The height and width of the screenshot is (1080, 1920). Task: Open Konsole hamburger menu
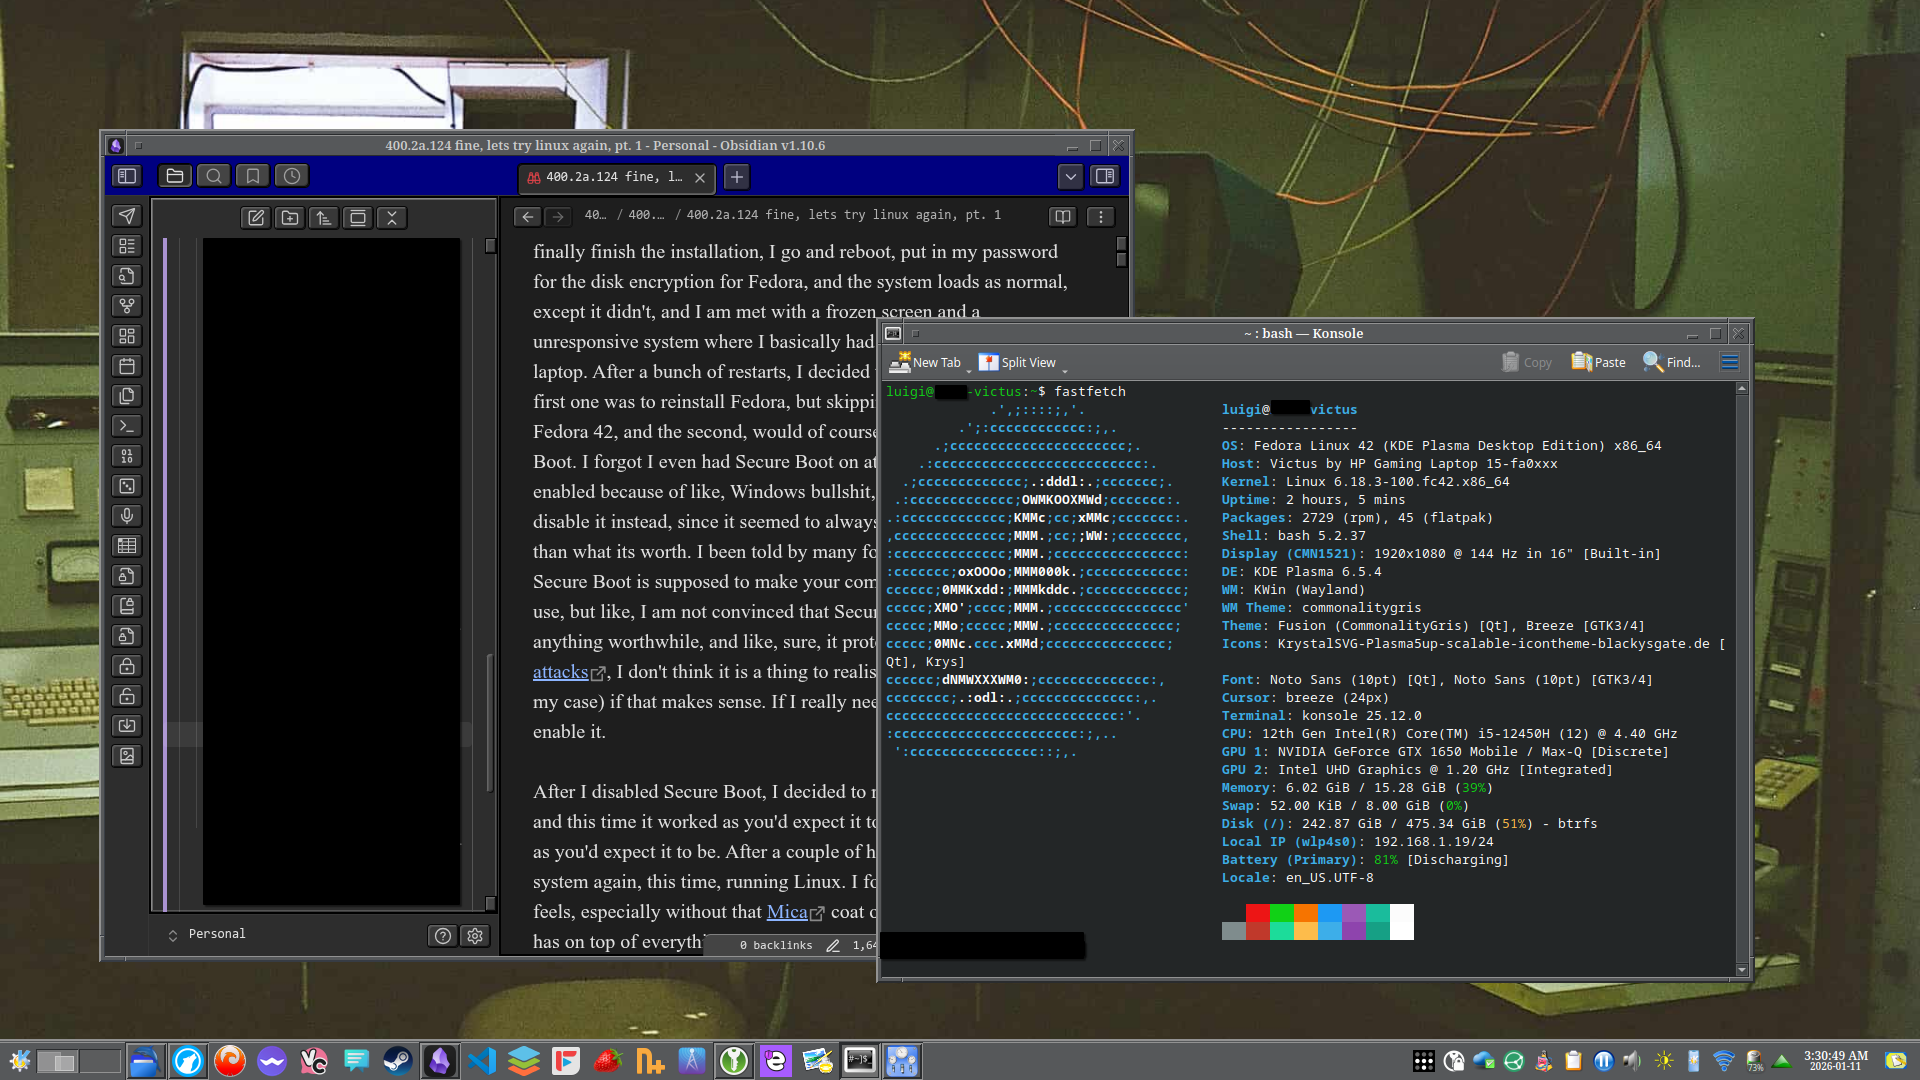tap(1729, 362)
